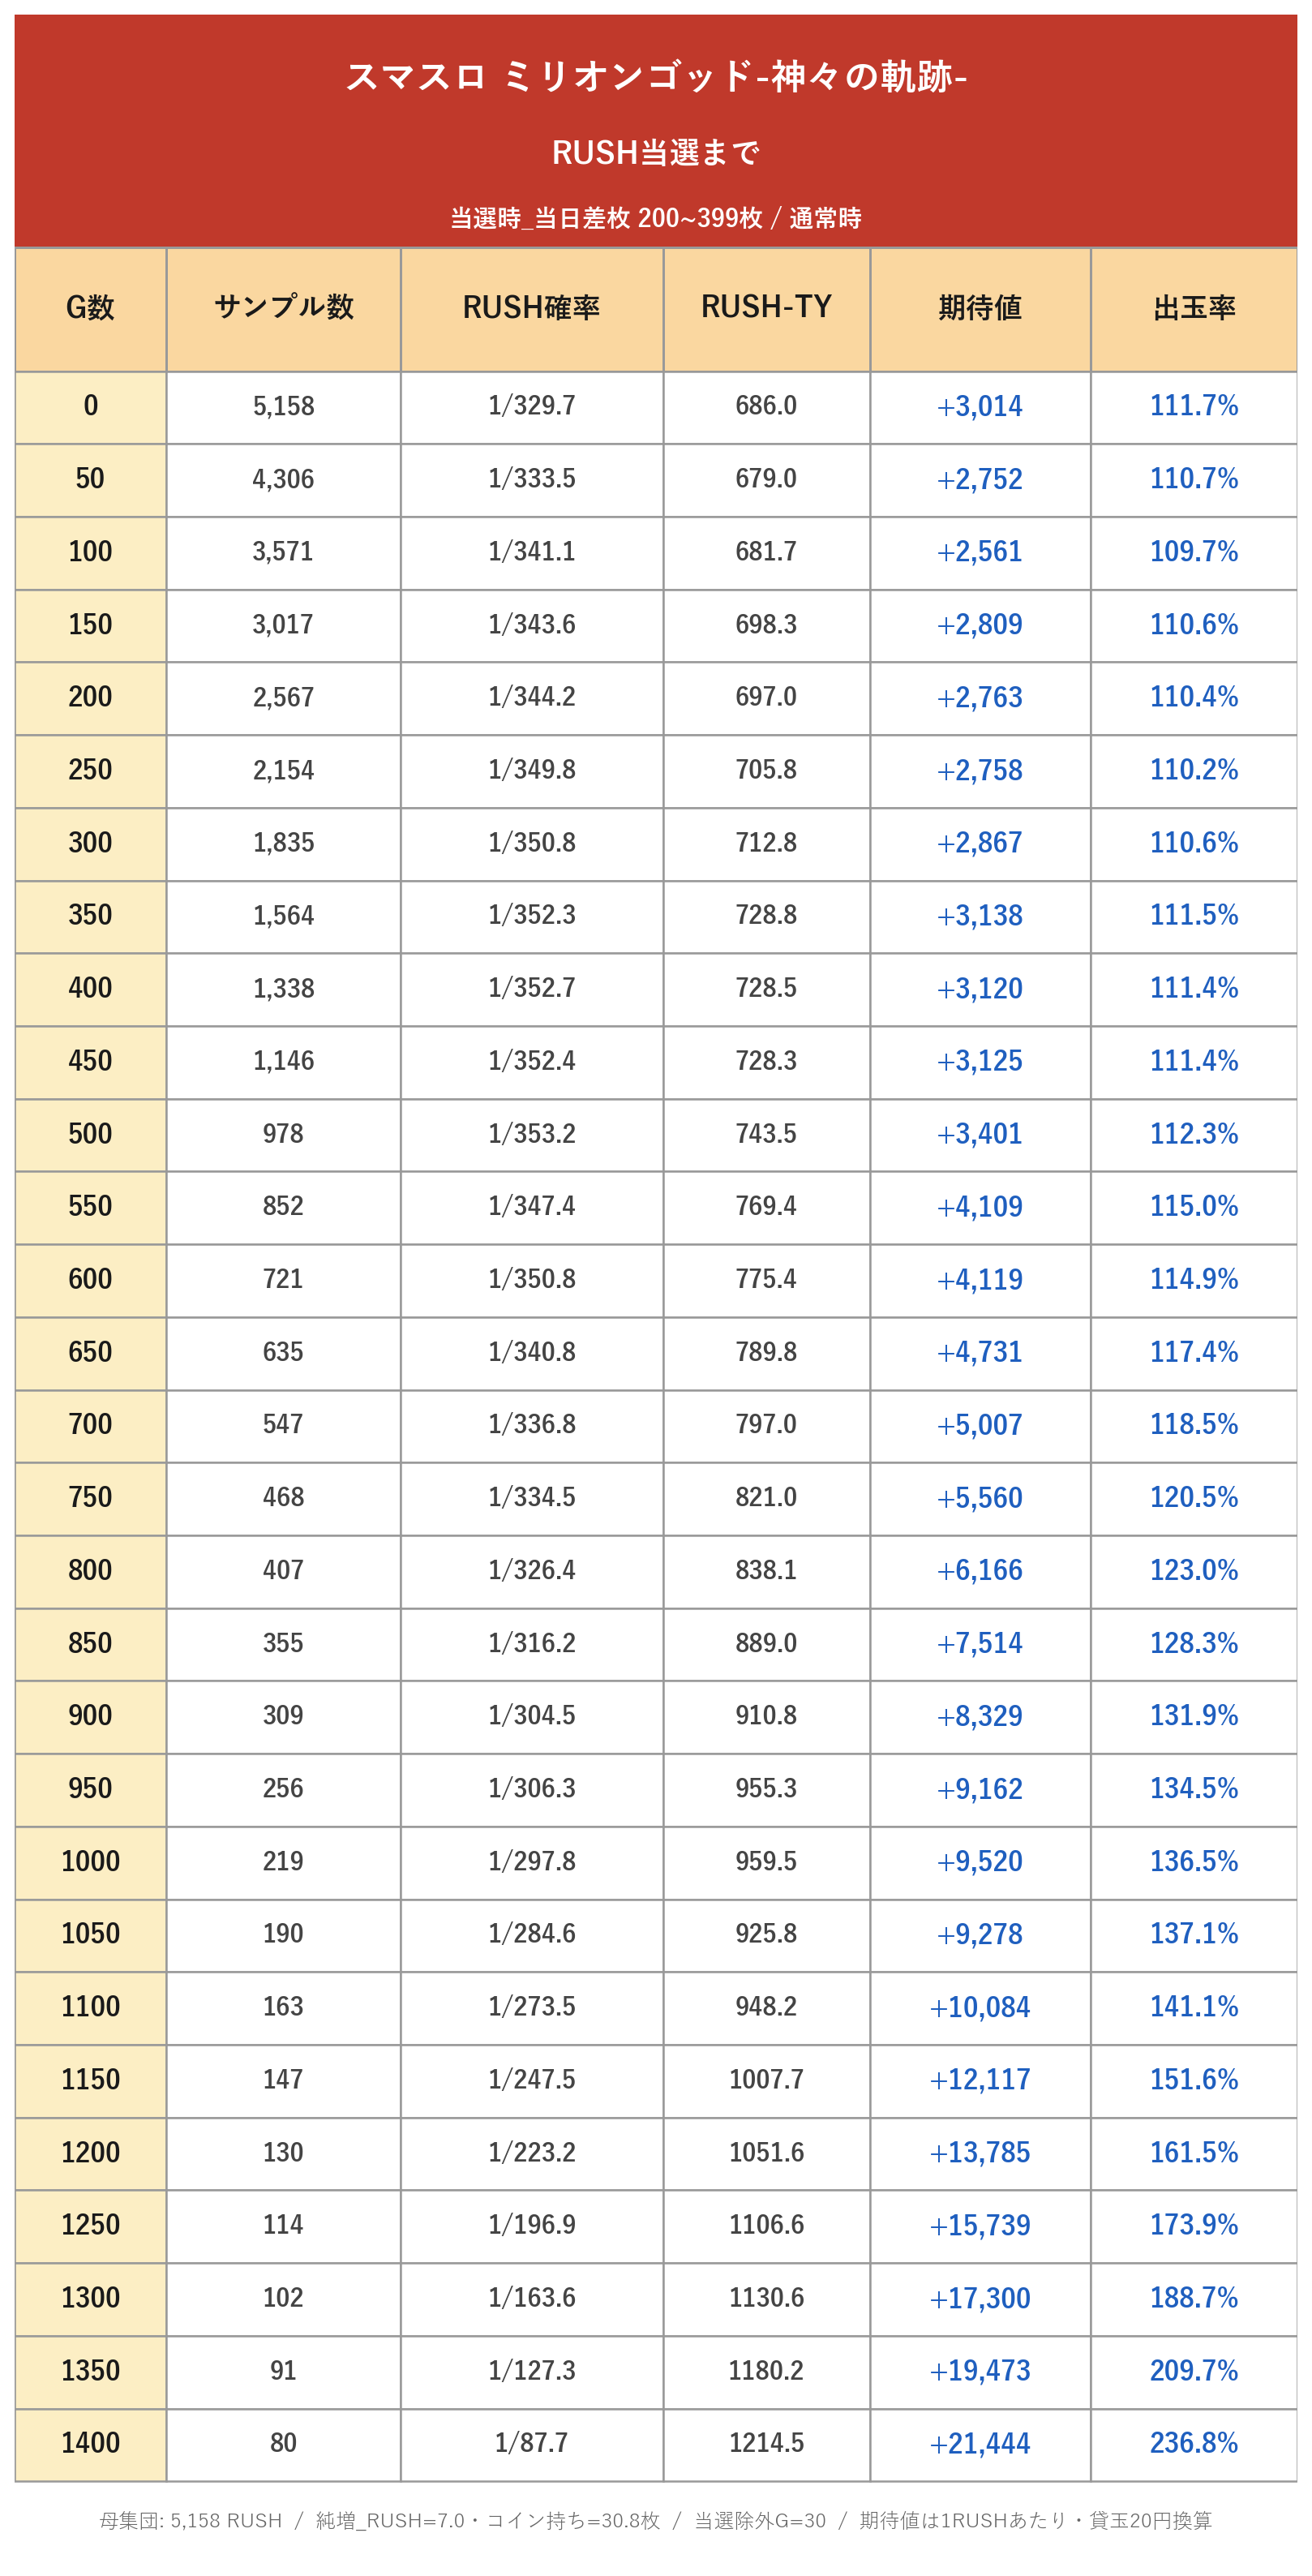1312x2576 pixels.
Task: Click sample count 5,158 cell
Action: coord(284,408)
